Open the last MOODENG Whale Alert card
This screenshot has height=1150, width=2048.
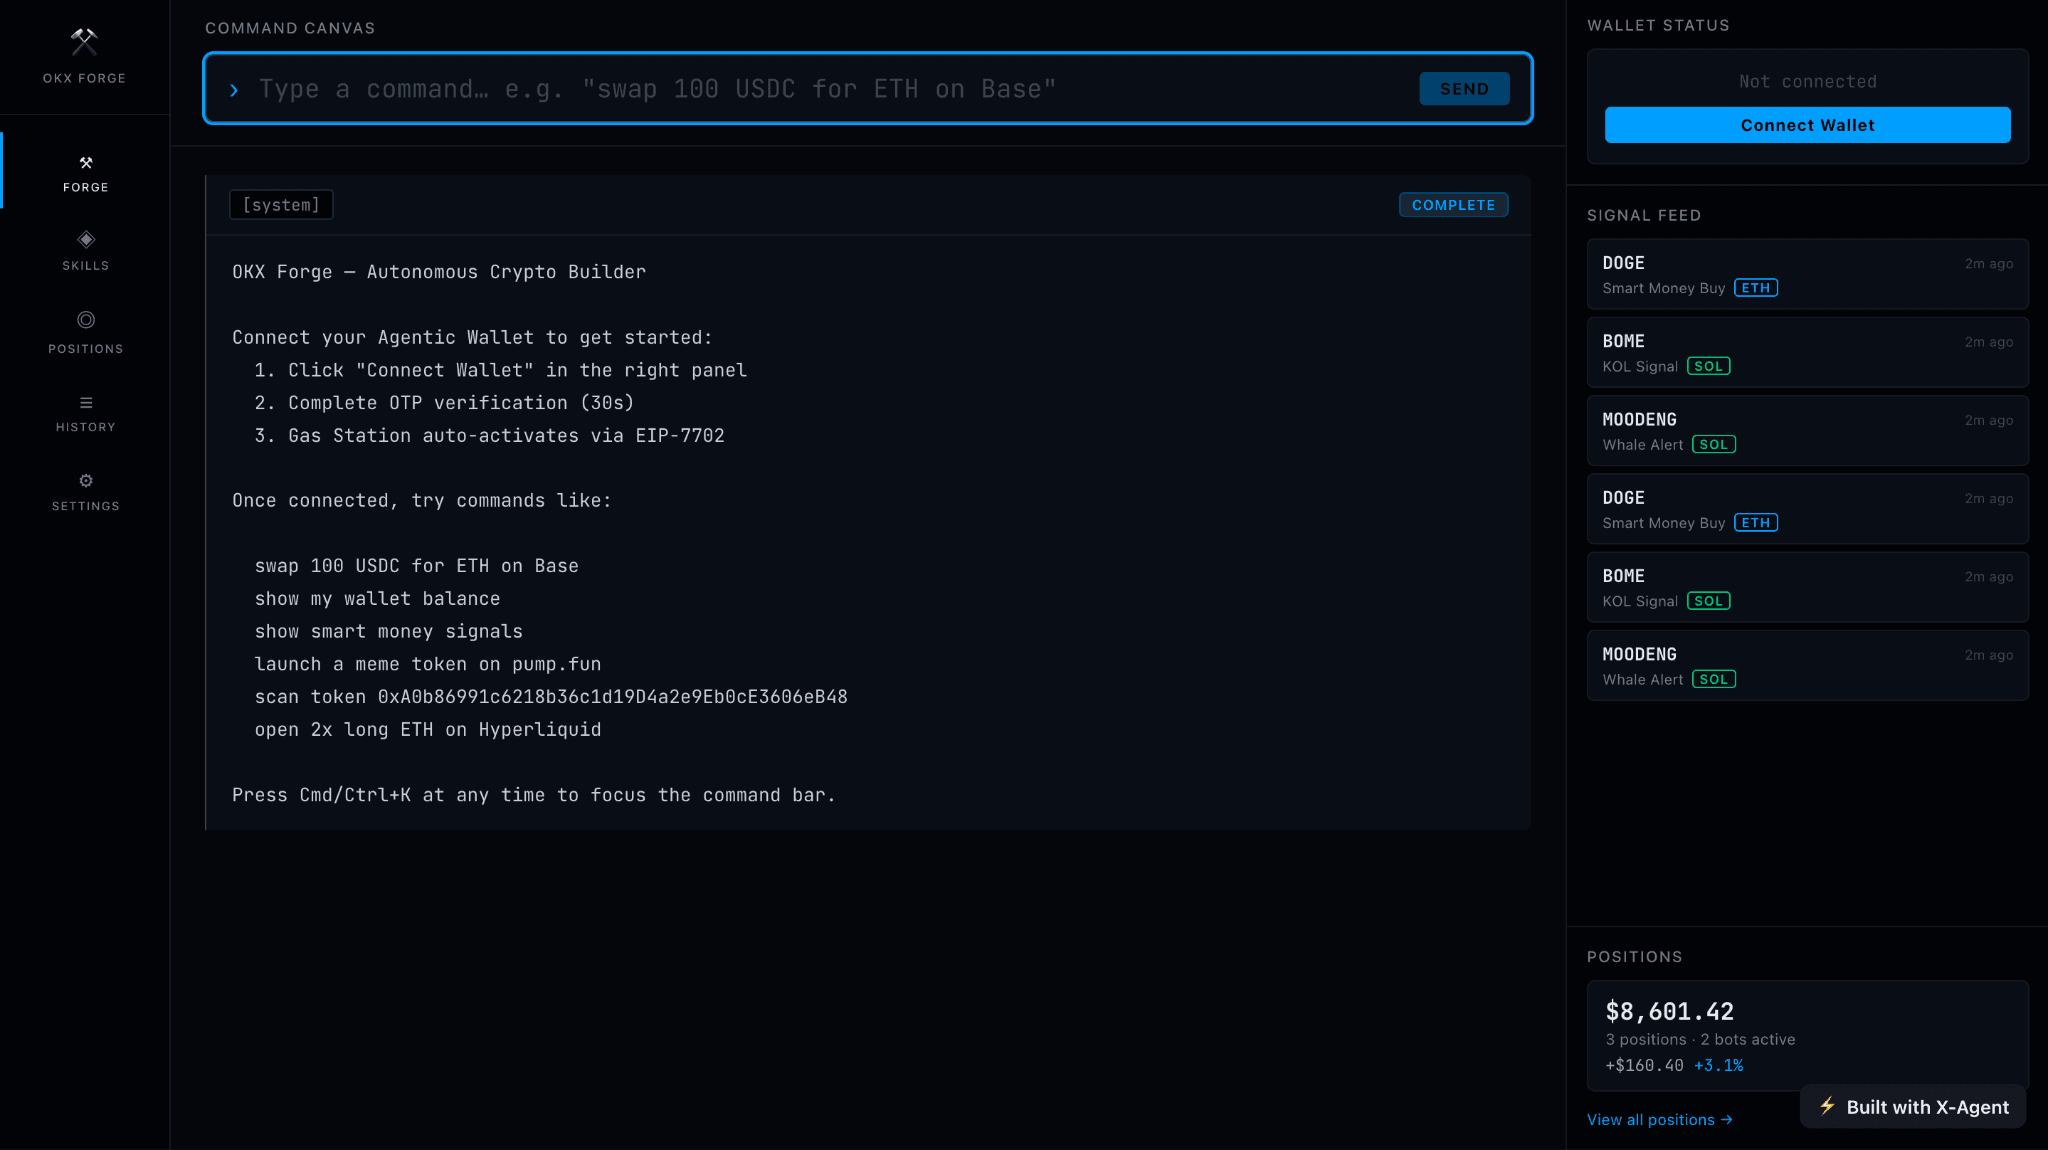pyautogui.click(x=1807, y=665)
